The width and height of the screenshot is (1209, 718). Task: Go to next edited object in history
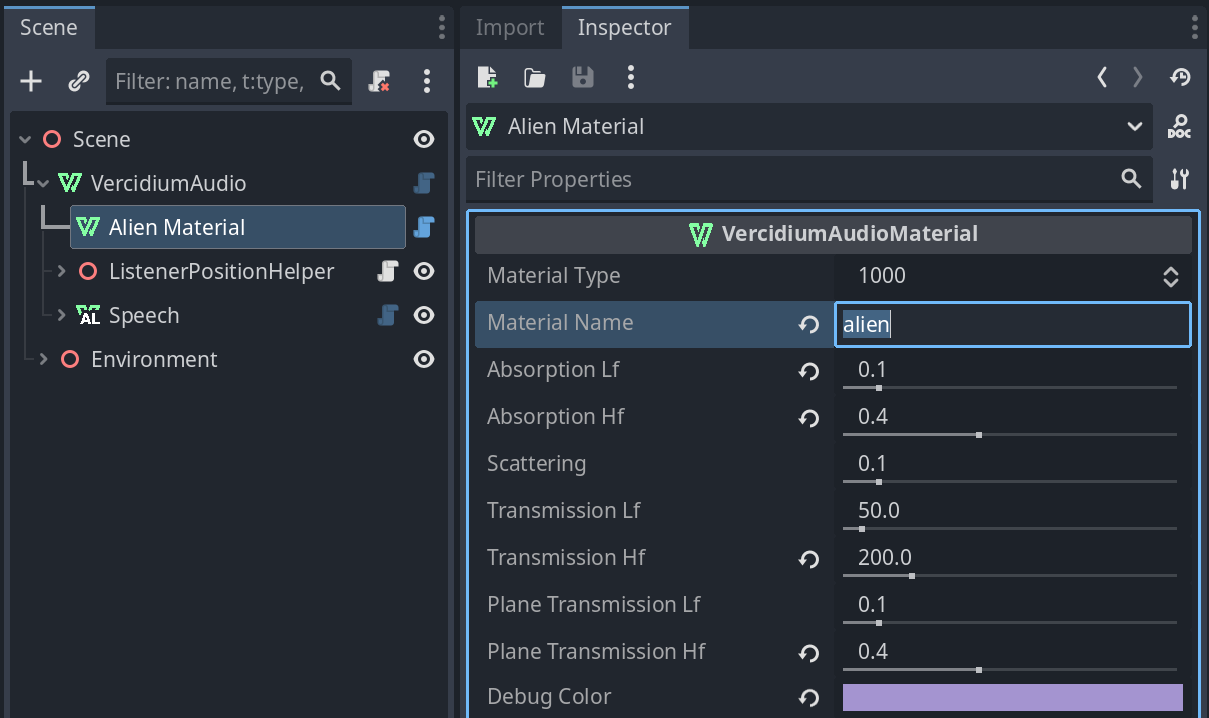pos(1137,77)
